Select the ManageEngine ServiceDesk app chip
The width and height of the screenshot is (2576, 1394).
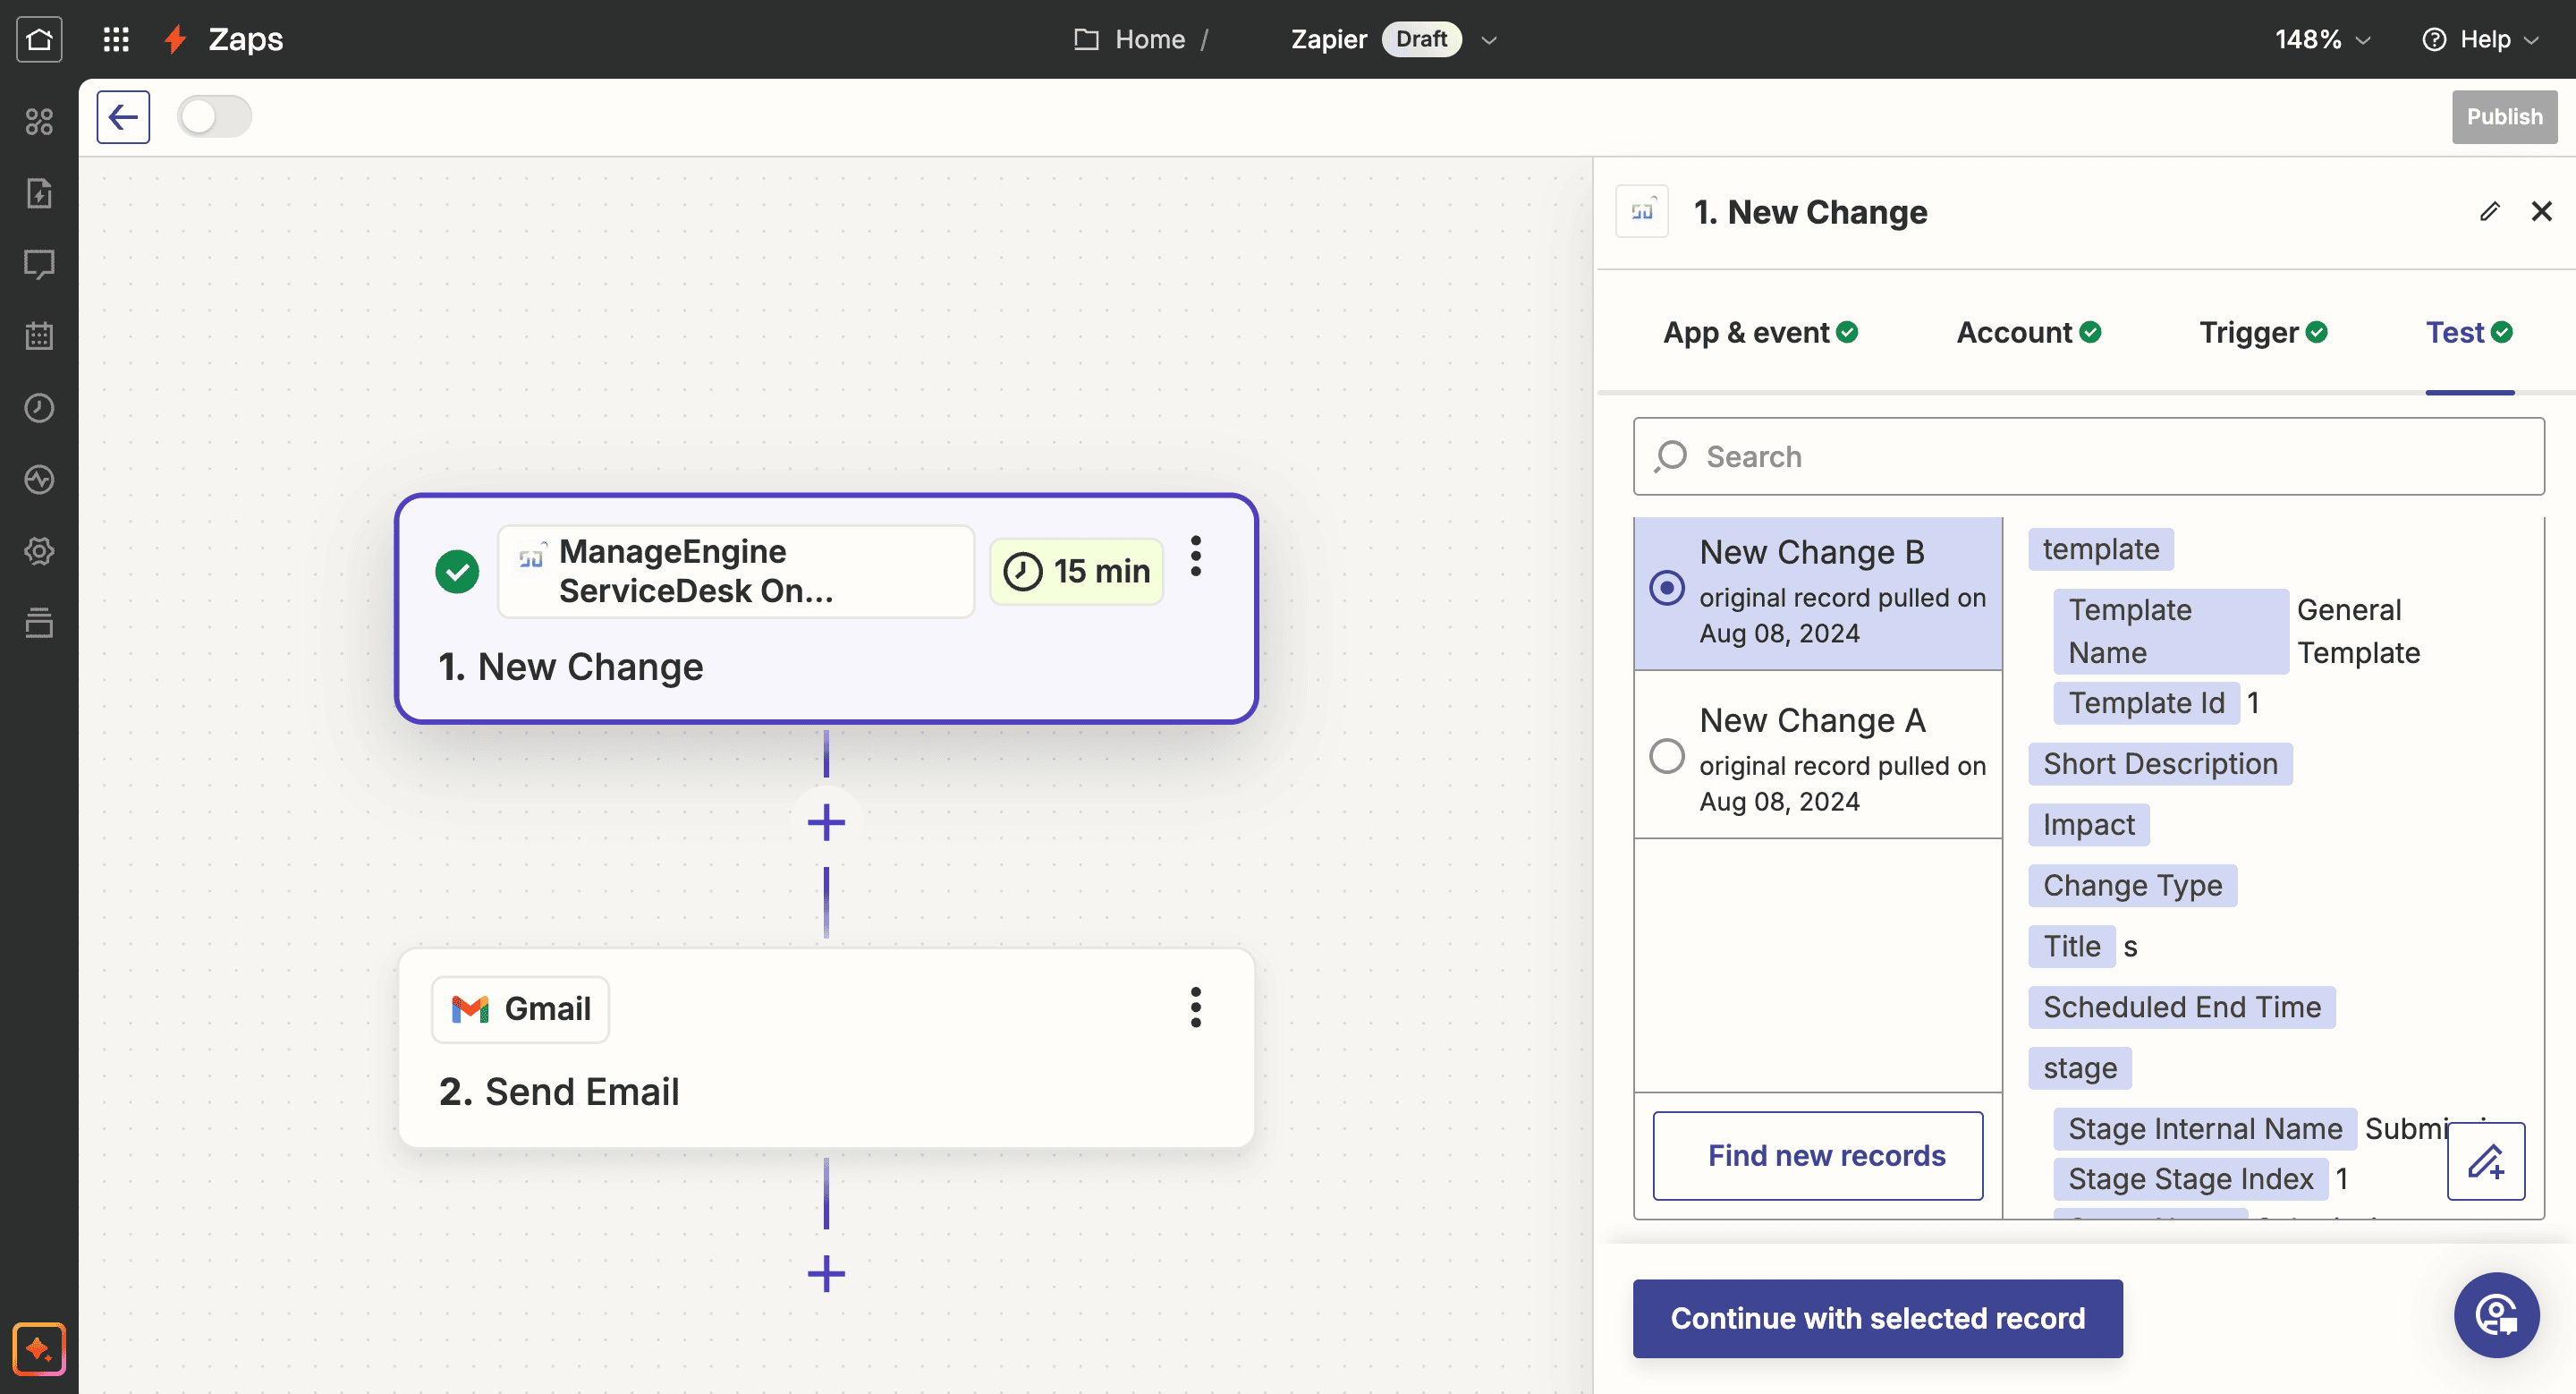(x=736, y=571)
